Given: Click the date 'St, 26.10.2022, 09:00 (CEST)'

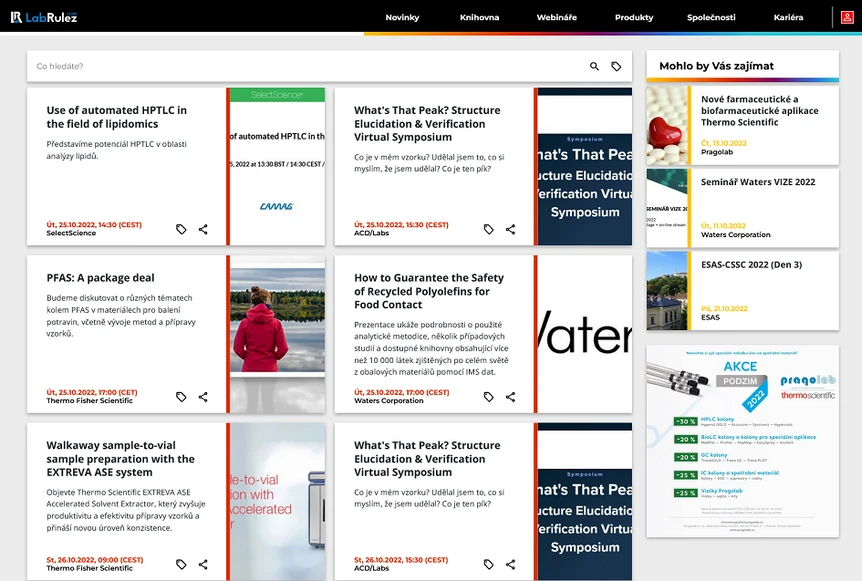Looking at the screenshot, I should 95,560.
